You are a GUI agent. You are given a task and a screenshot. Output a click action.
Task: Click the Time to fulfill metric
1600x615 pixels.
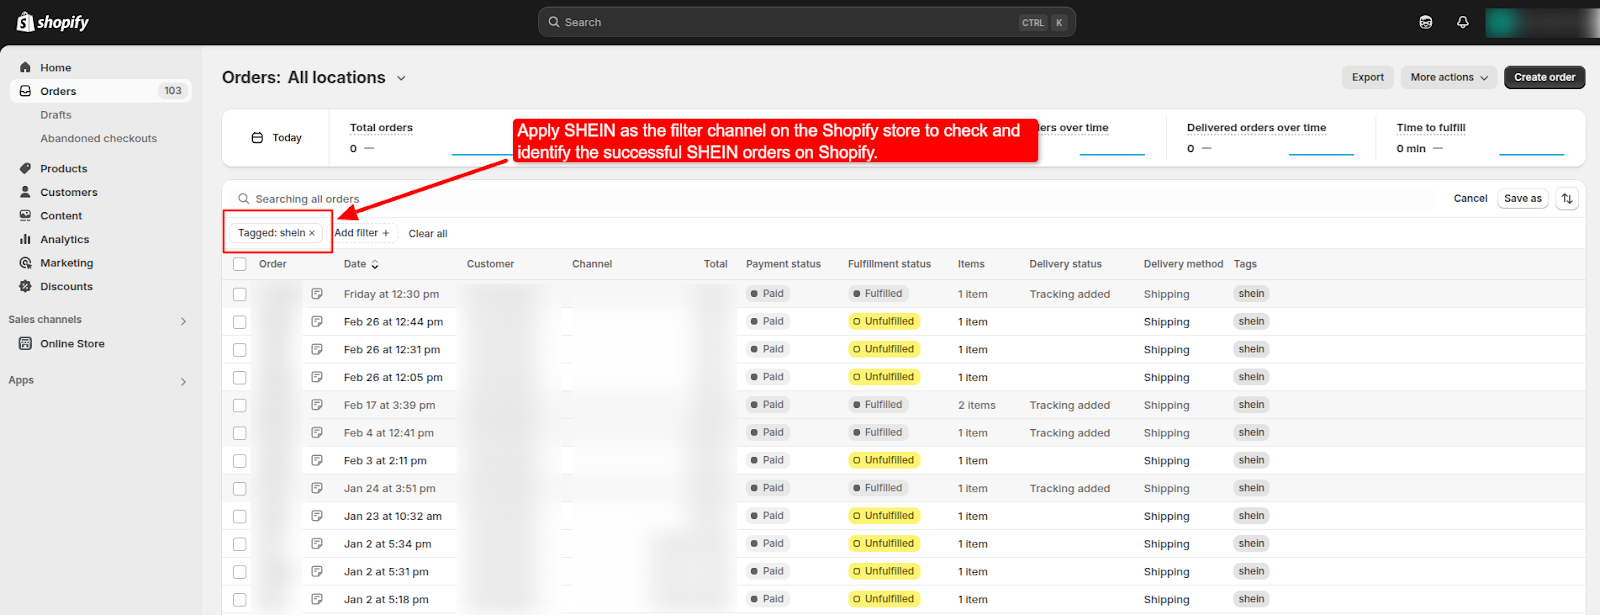(x=1431, y=128)
